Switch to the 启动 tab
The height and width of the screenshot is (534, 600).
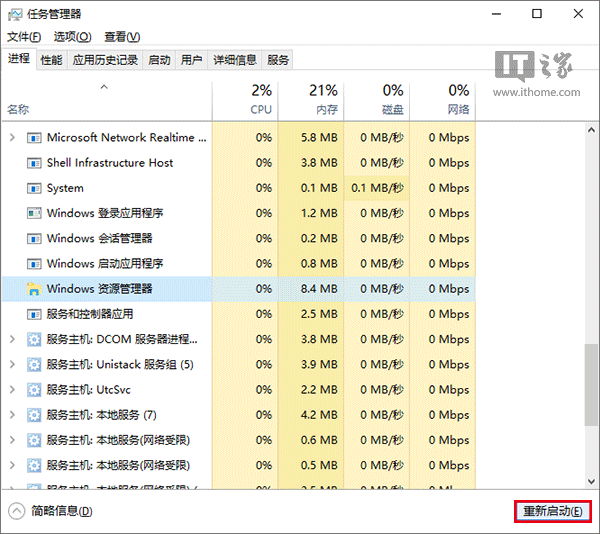coord(159,60)
